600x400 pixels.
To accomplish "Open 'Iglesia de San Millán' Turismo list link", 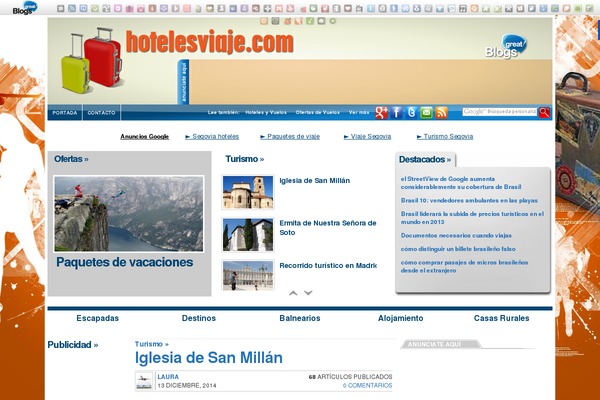I will click(315, 181).
